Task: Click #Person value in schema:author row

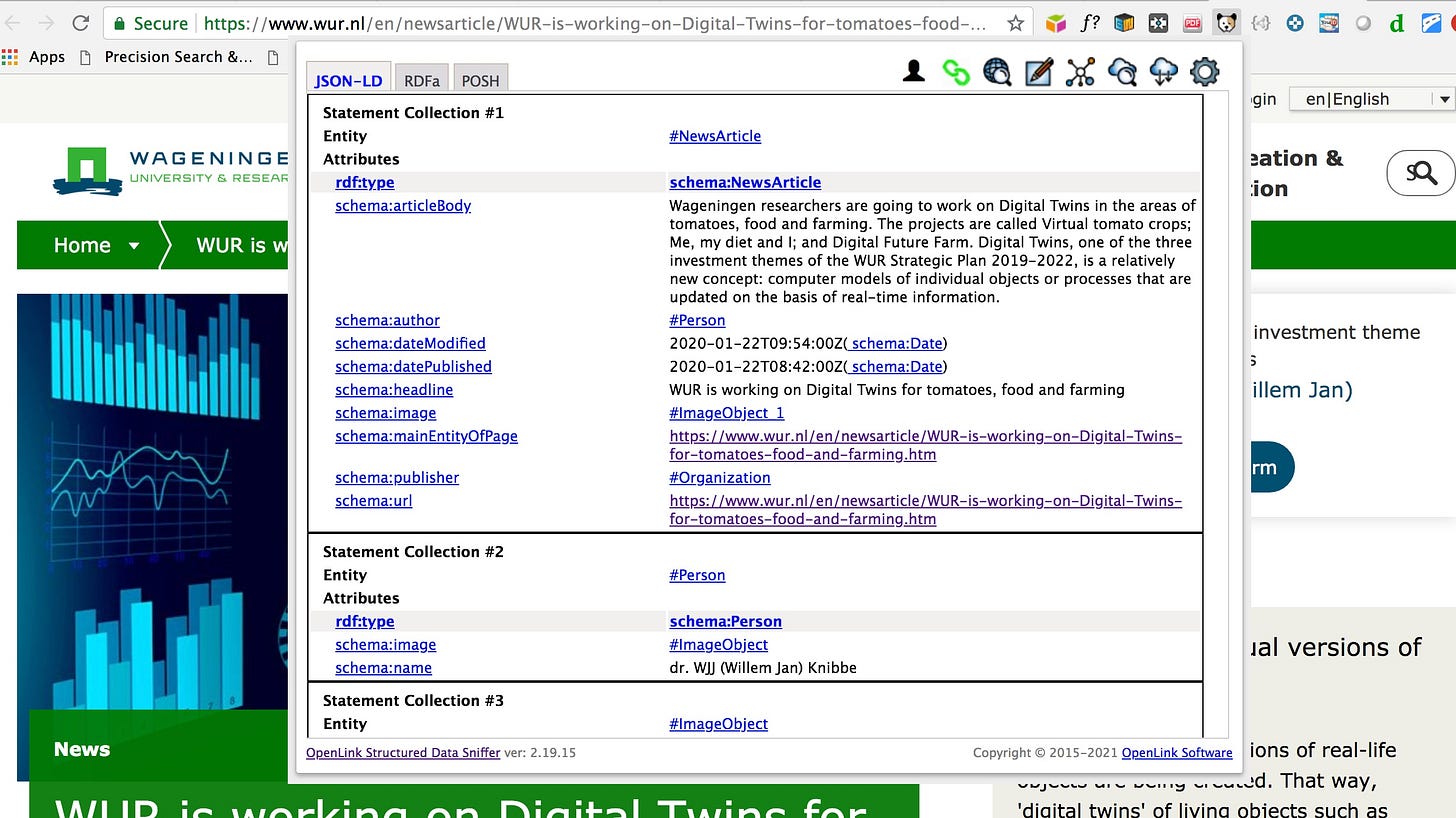Action: click(697, 320)
